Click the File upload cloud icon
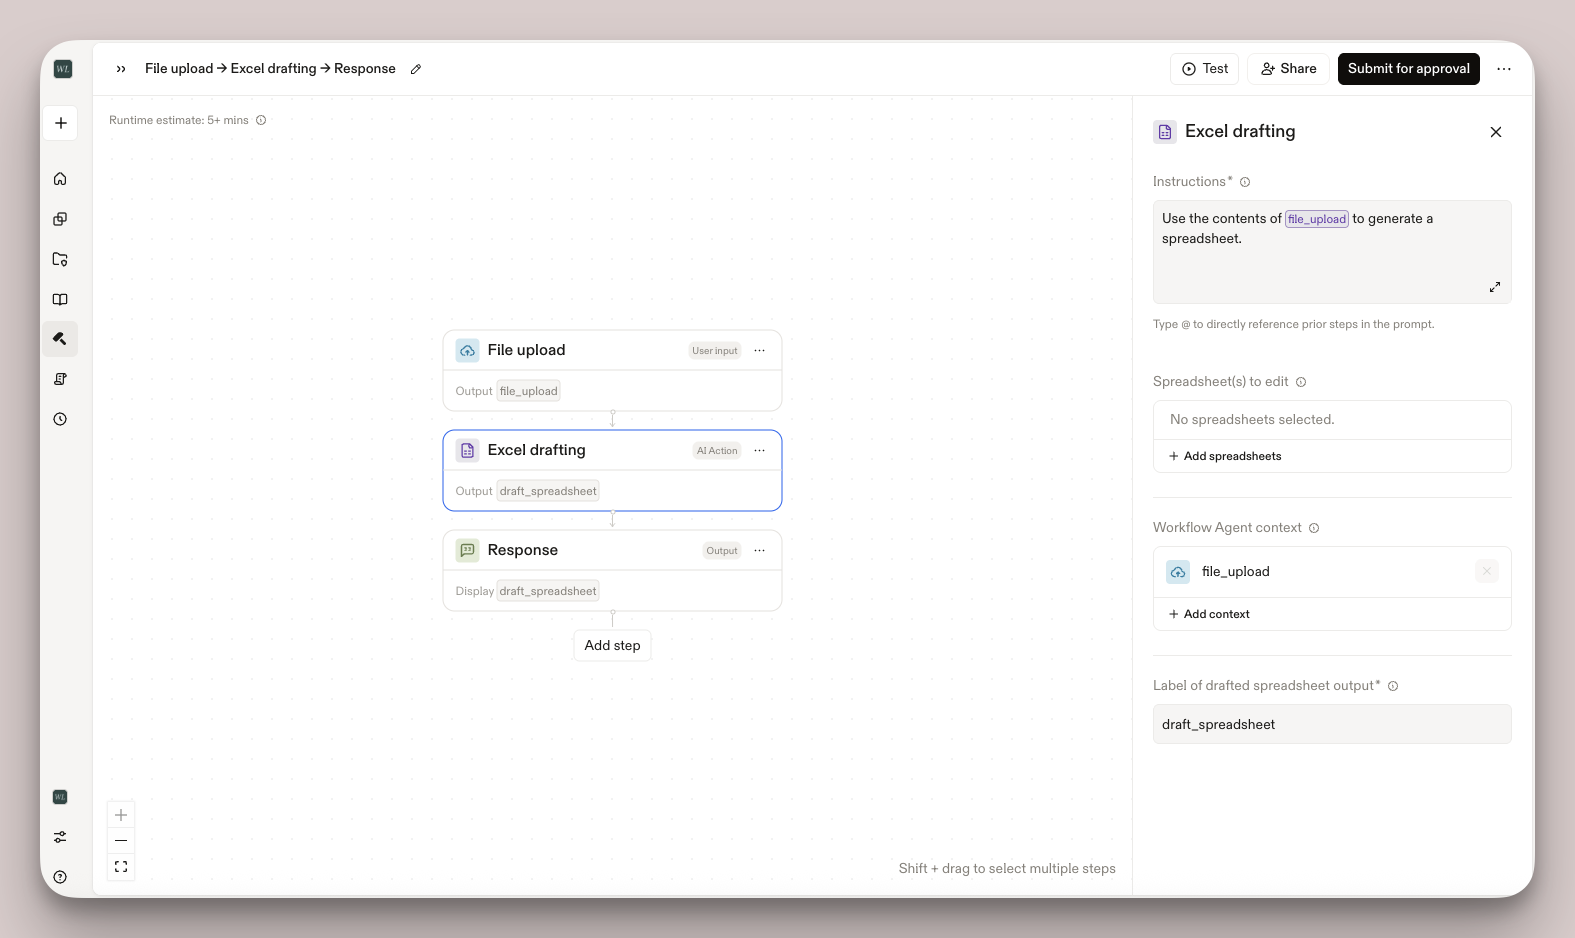 click(x=467, y=350)
